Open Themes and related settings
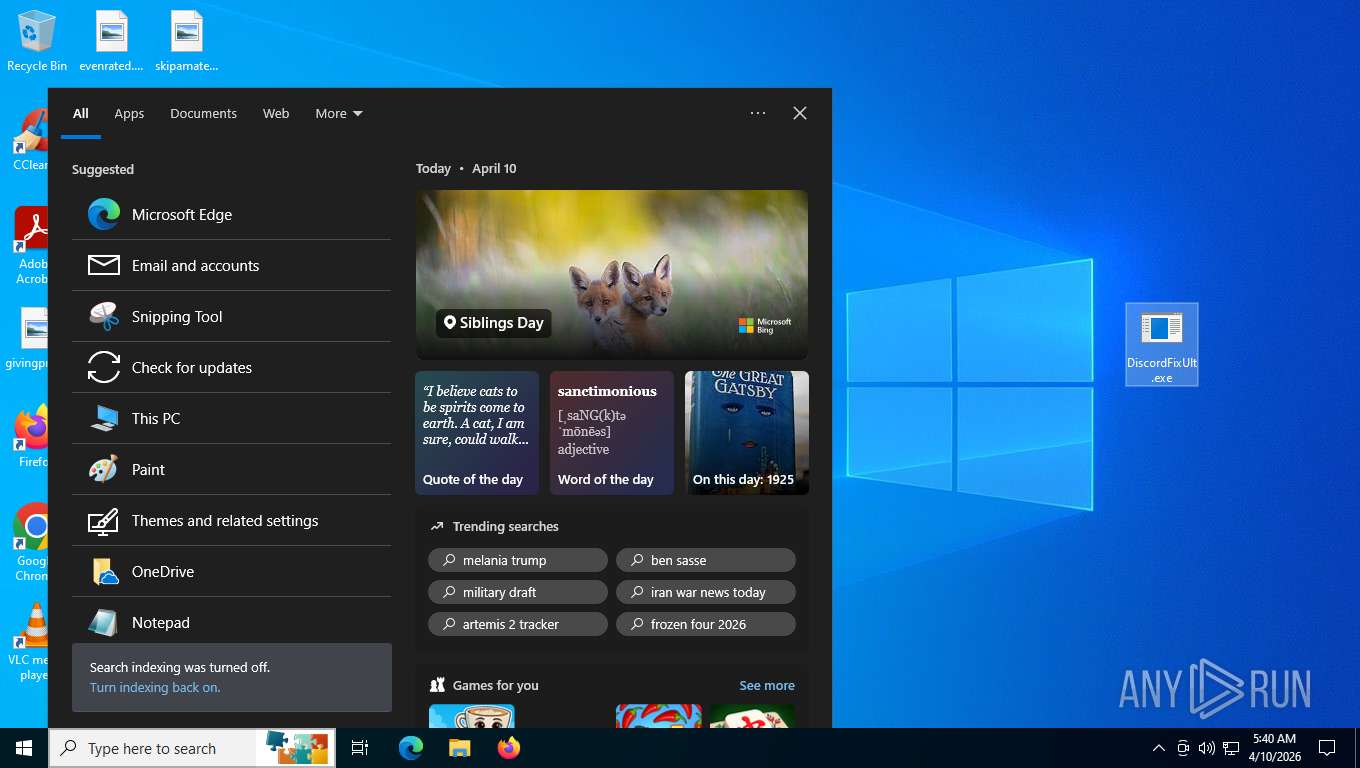This screenshot has width=1360, height=768. 231,520
